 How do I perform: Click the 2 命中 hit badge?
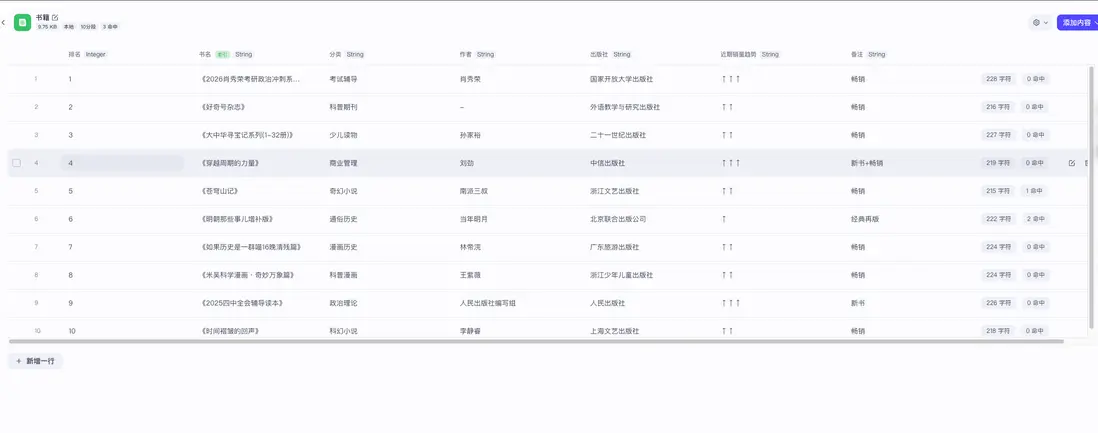tap(1035, 219)
